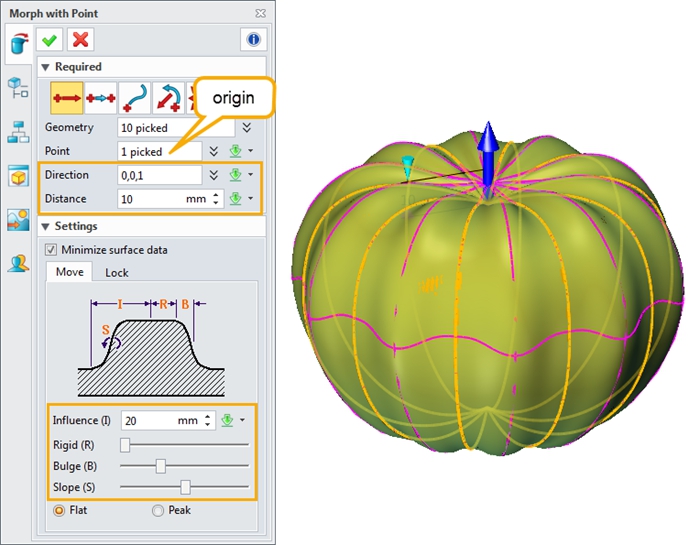Click green pick icon beside Point

click(x=235, y=151)
